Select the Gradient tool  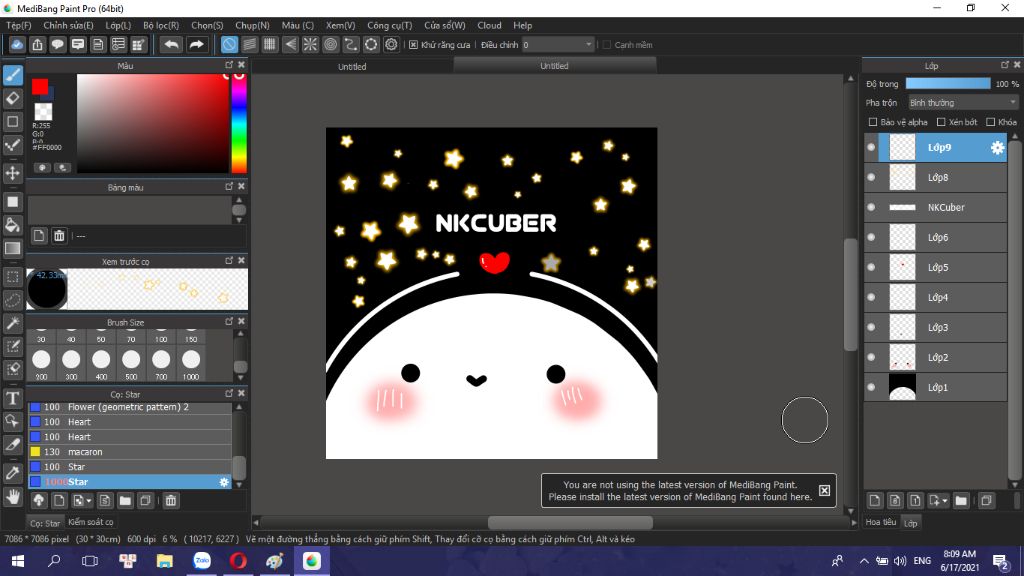(12, 248)
